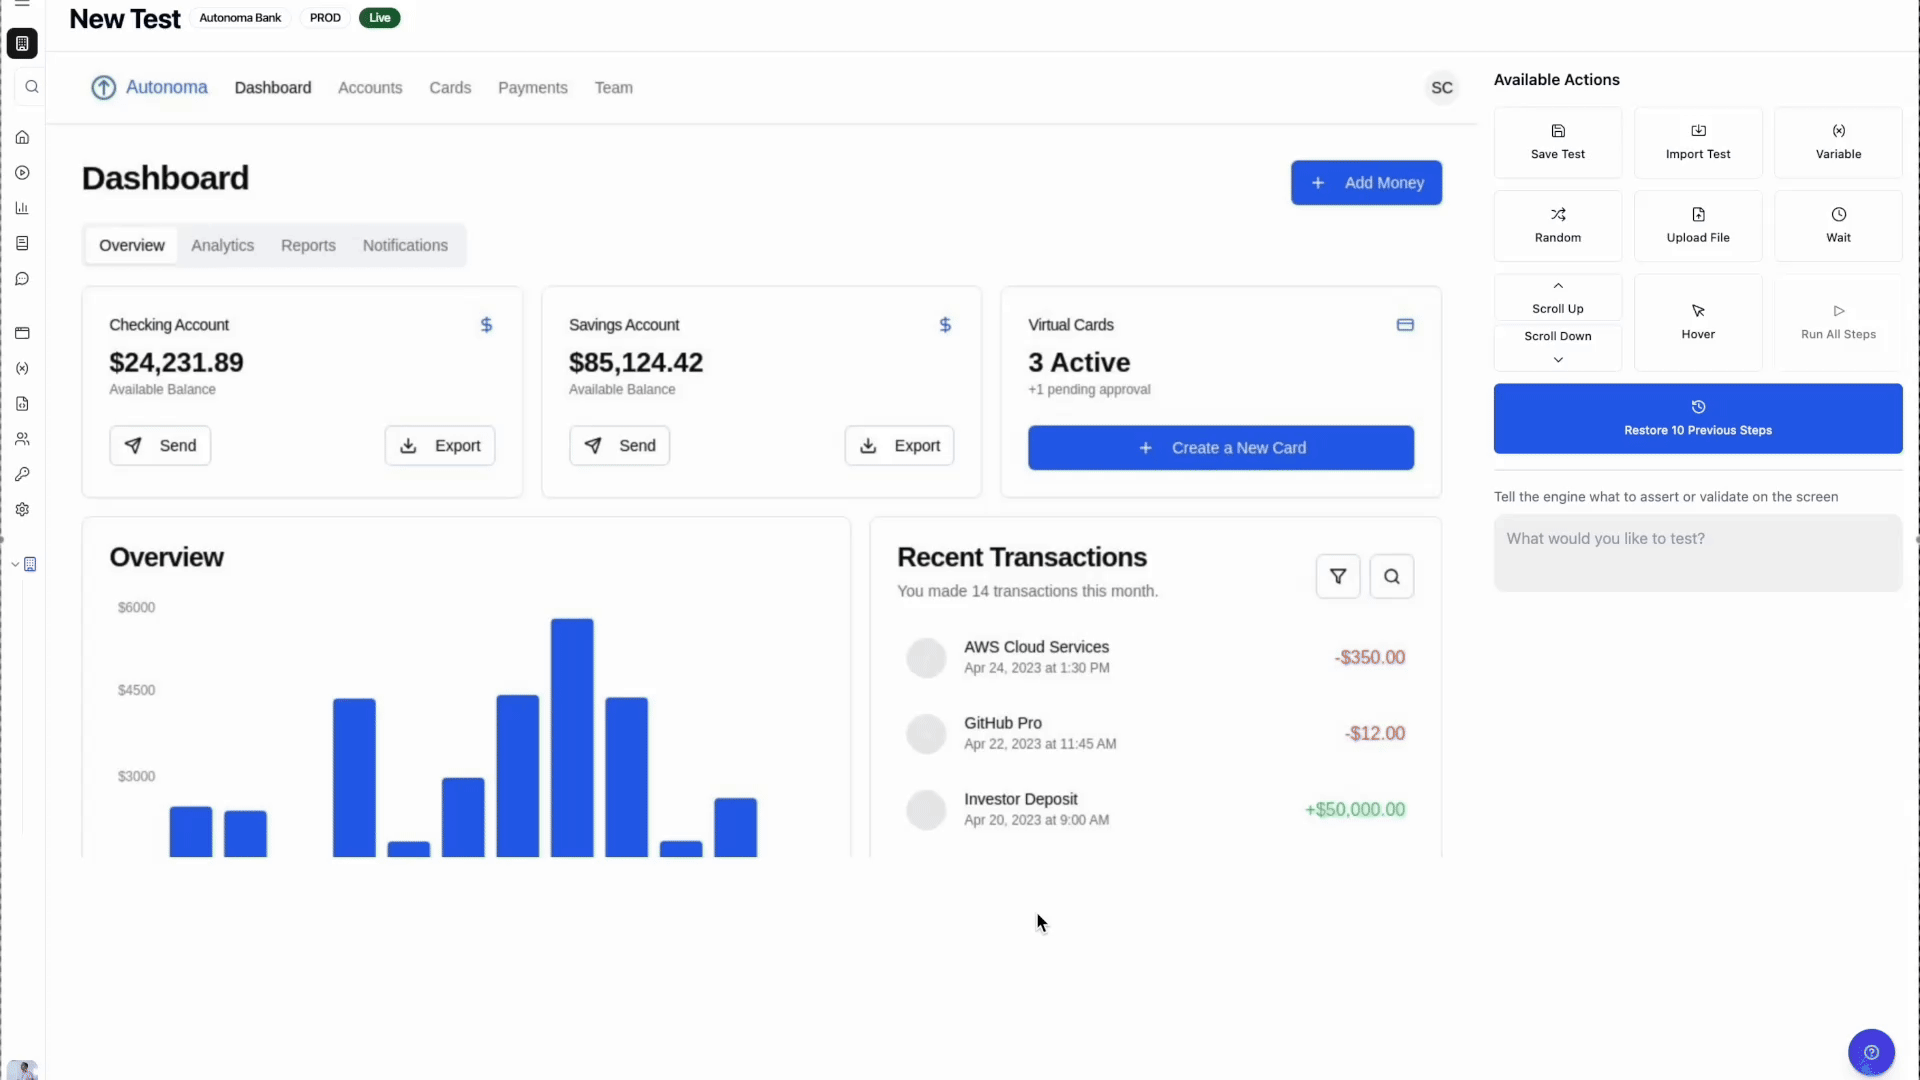Screen dimensions: 1920x1080
Task: Click the Add Money button
Action: coord(1365,183)
